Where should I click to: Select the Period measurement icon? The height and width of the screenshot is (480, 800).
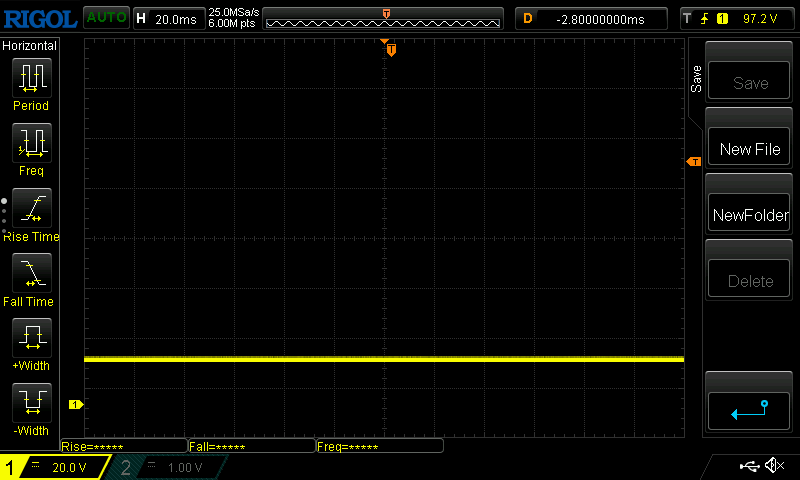click(x=32, y=78)
